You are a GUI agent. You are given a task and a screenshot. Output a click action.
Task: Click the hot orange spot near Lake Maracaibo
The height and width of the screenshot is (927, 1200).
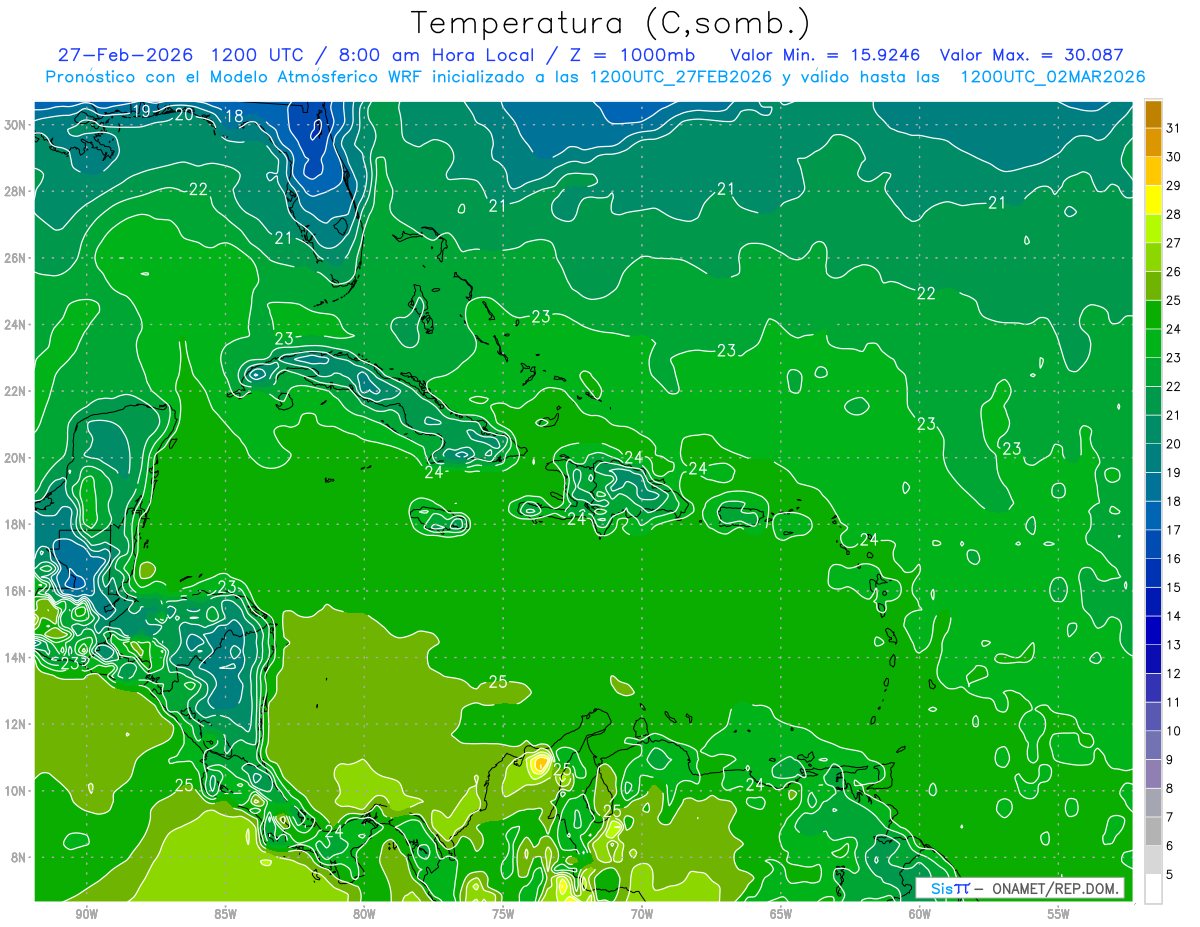click(x=539, y=765)
